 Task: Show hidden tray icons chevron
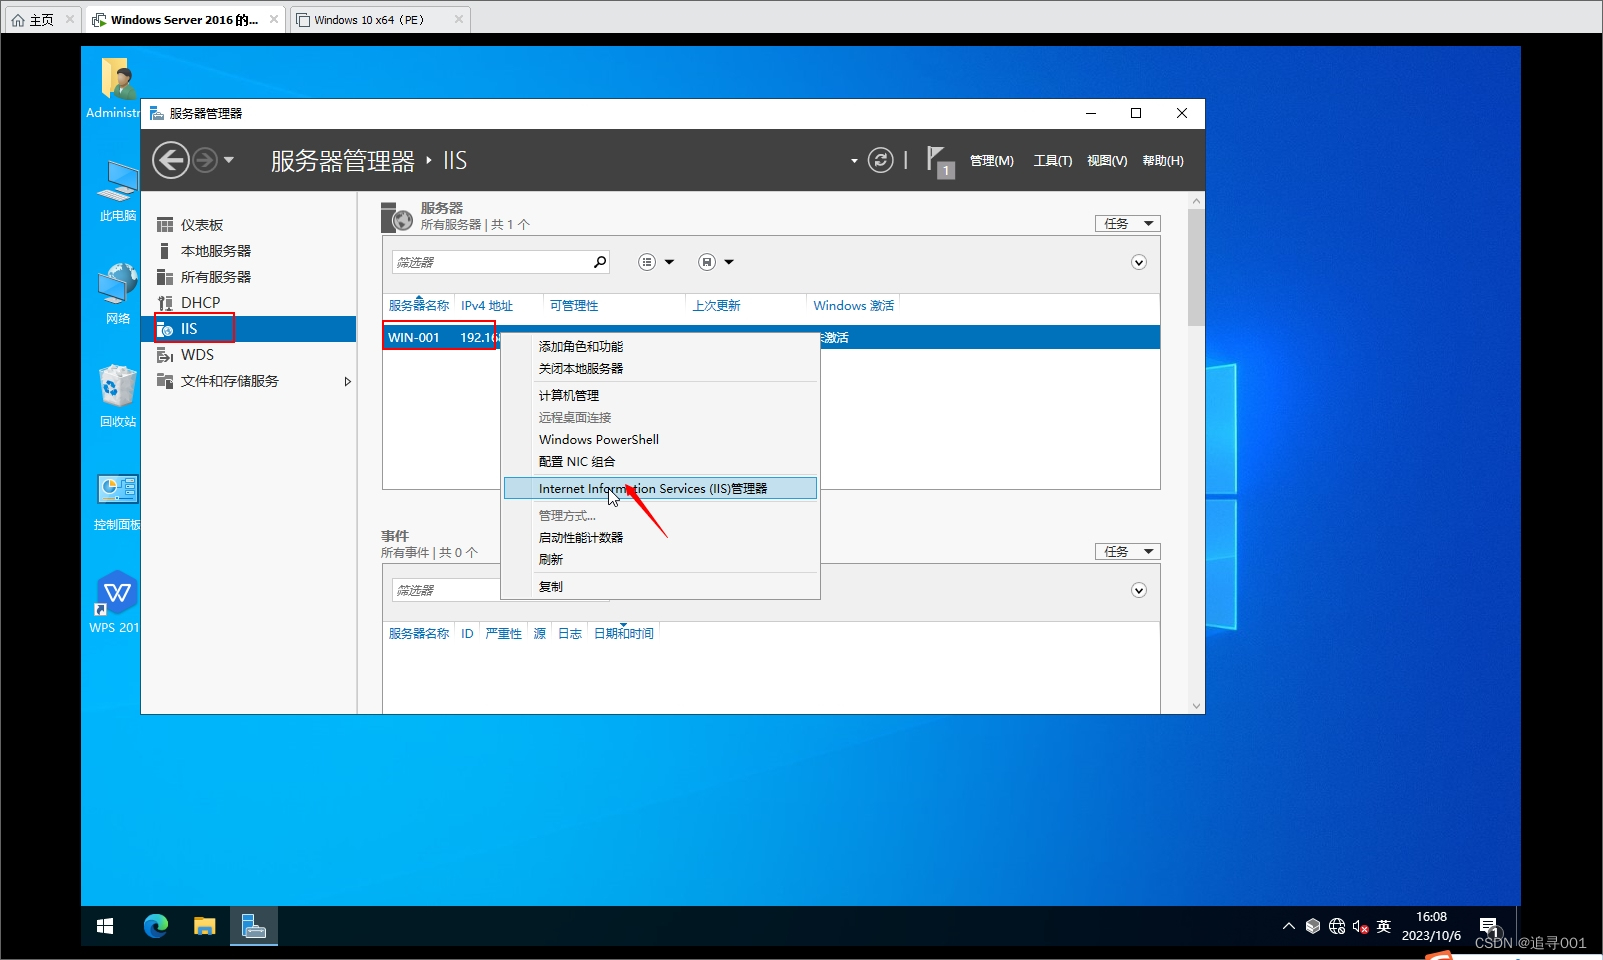click(1288, 926)
